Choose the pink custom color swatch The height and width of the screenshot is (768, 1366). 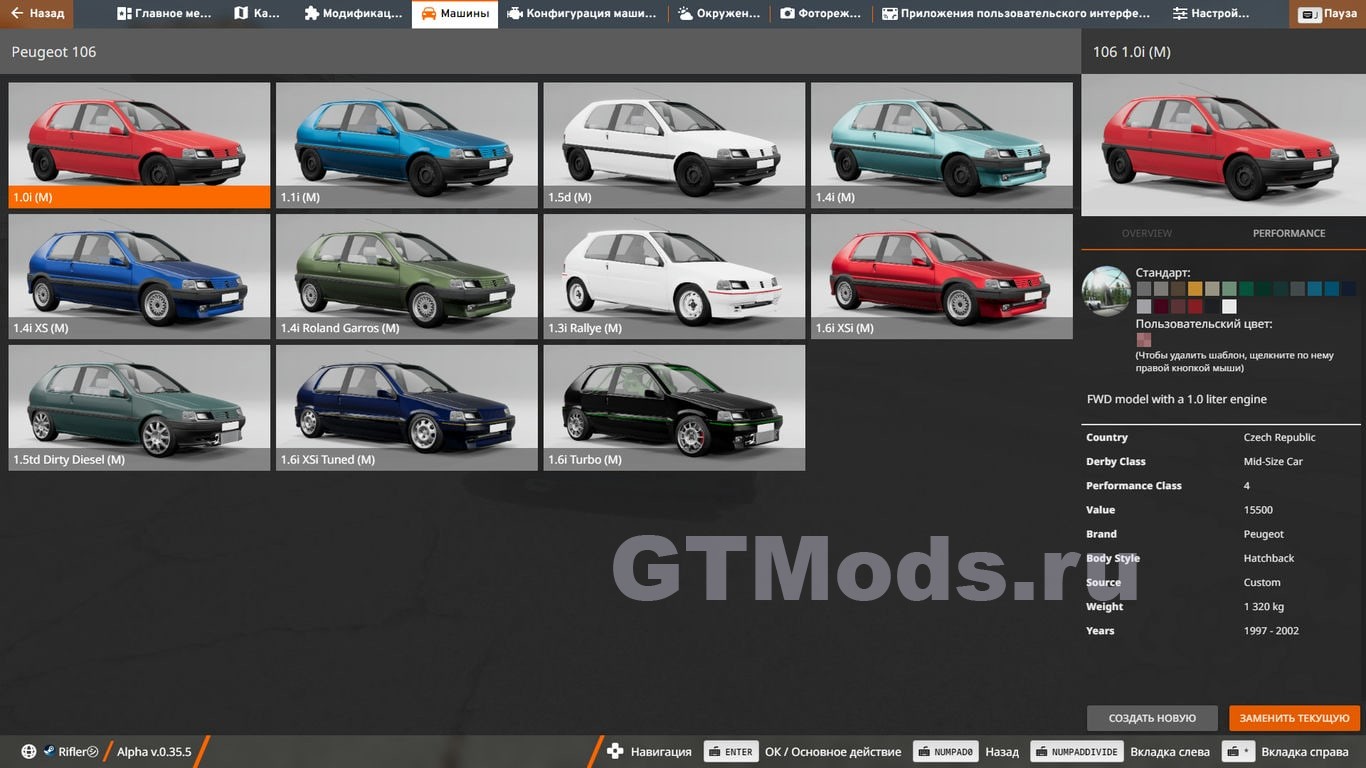[1144, 340]
